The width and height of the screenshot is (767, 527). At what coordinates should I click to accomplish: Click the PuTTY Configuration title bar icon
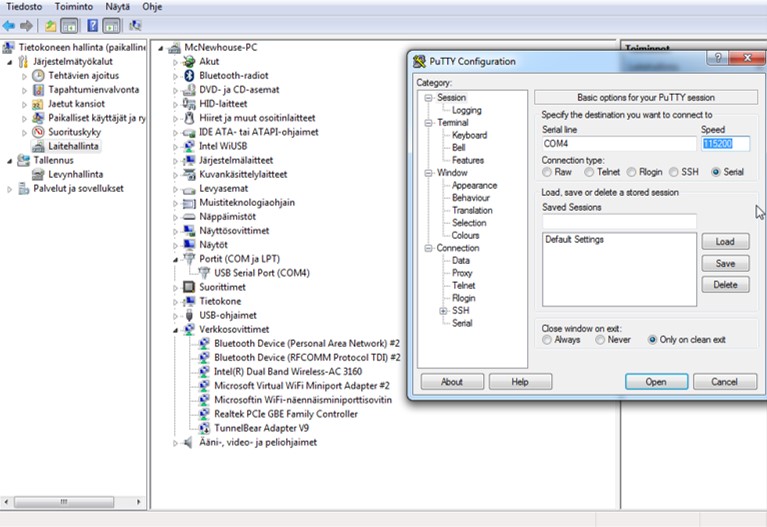click(419, 62)
